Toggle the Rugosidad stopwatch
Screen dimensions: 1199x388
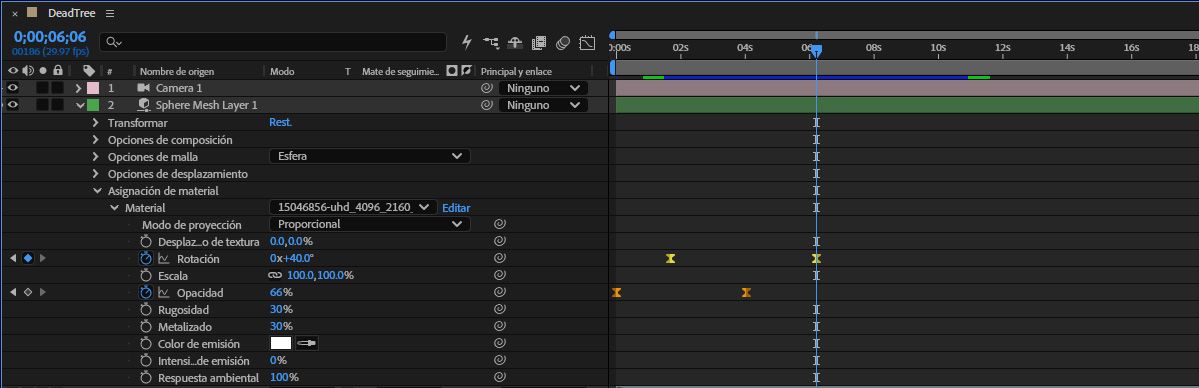coord(146,309)
